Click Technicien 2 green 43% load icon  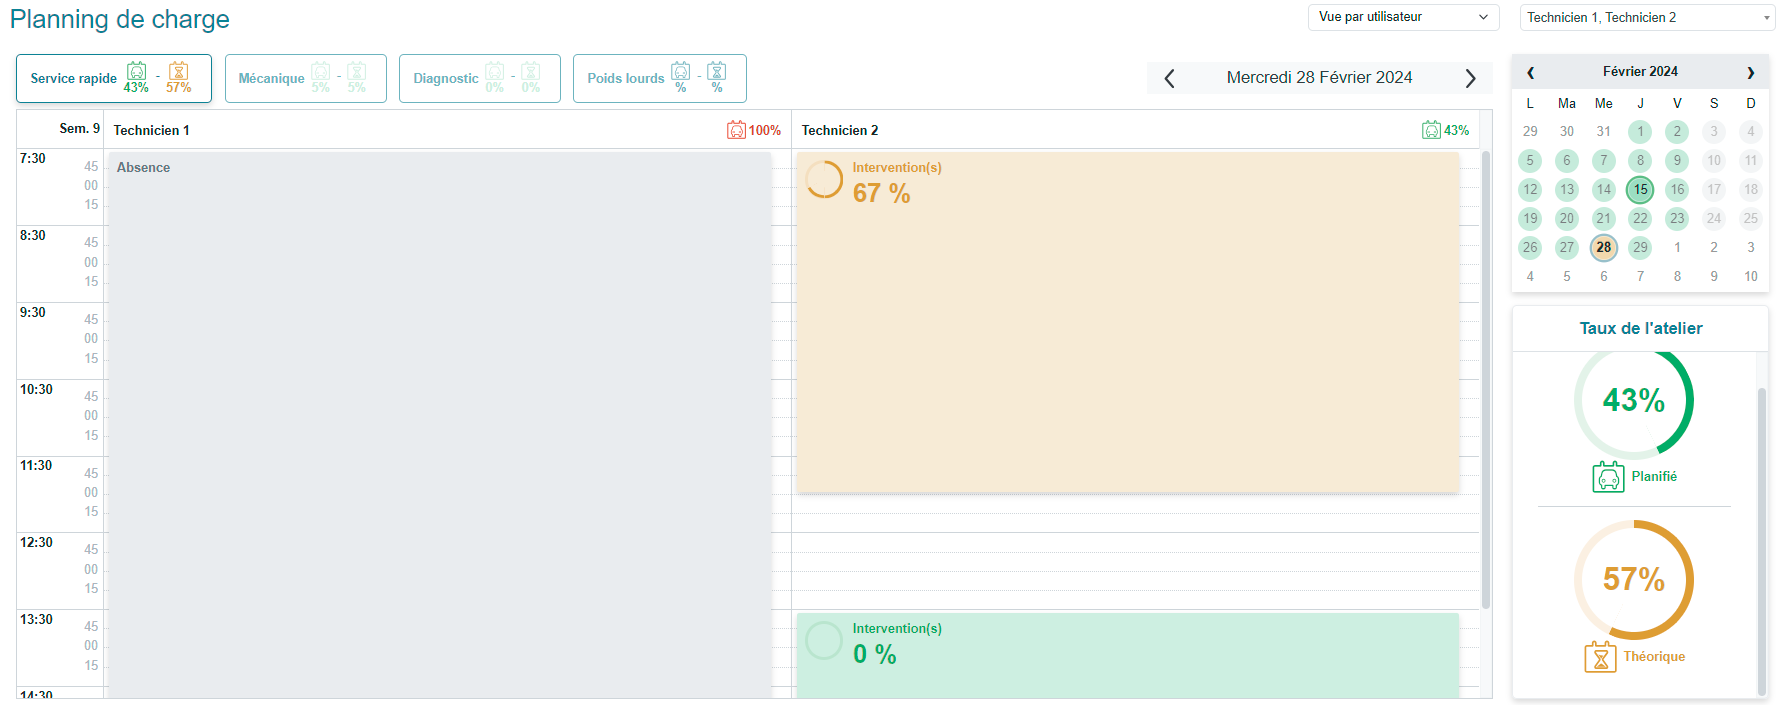(1432, 130)
